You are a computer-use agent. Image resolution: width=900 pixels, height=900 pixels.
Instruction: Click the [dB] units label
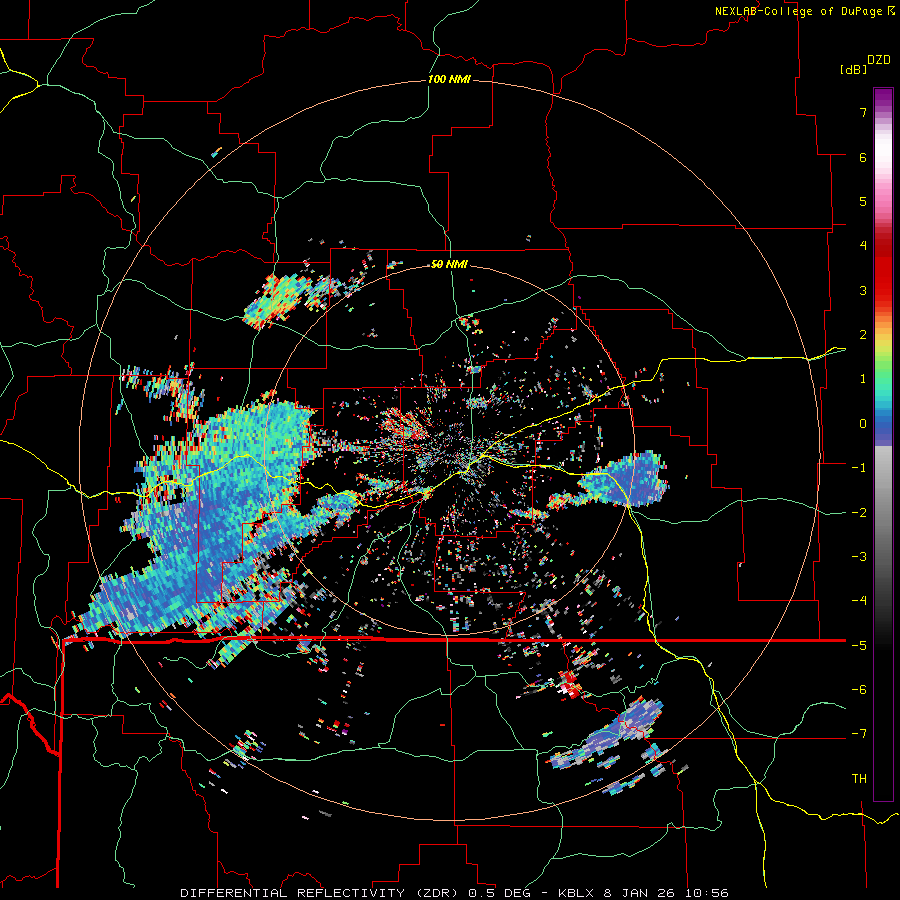tap(853, 69)
